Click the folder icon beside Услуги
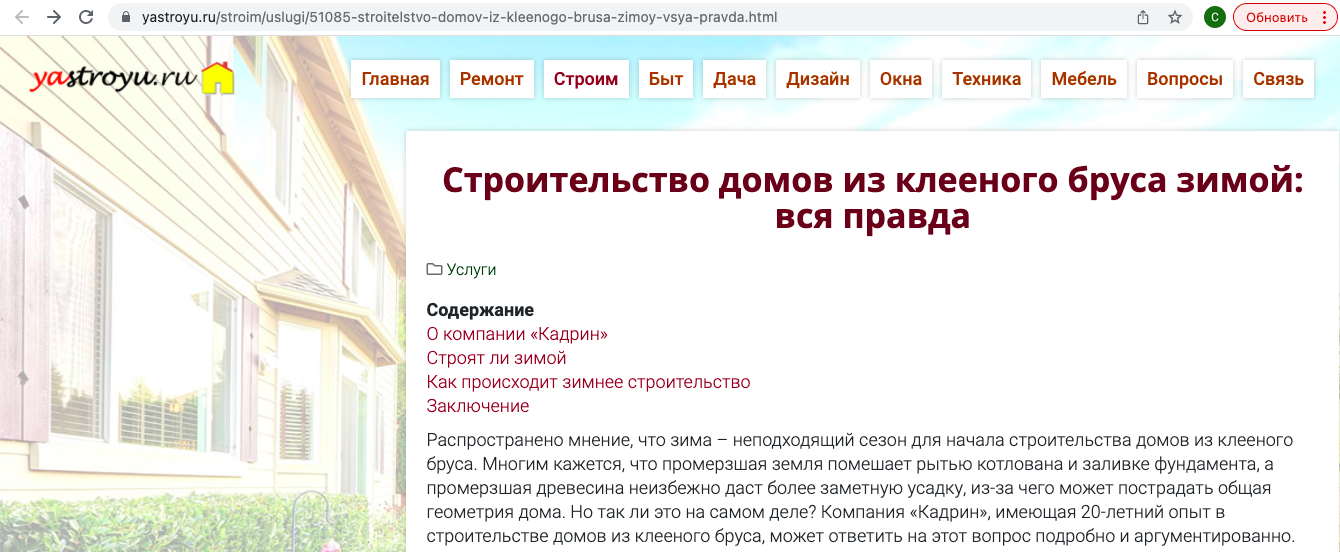The image size is (1340, 552). (x=434, y=269)
